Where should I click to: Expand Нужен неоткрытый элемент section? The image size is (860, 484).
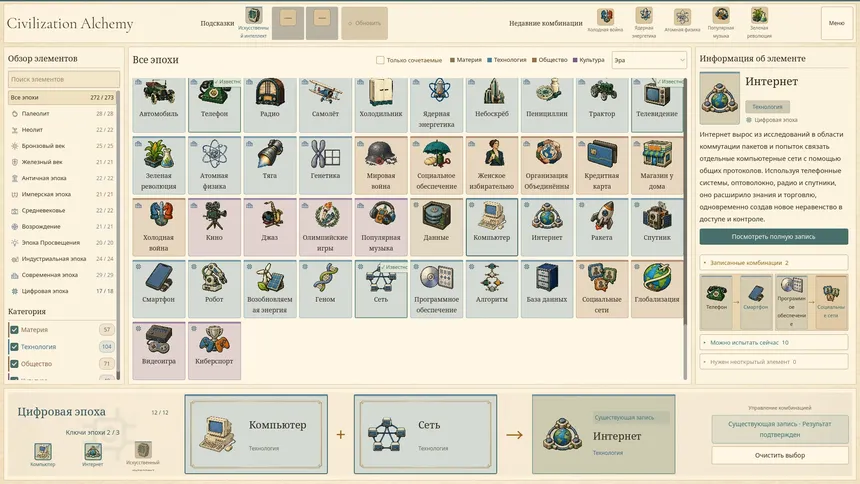click(774, 362)
